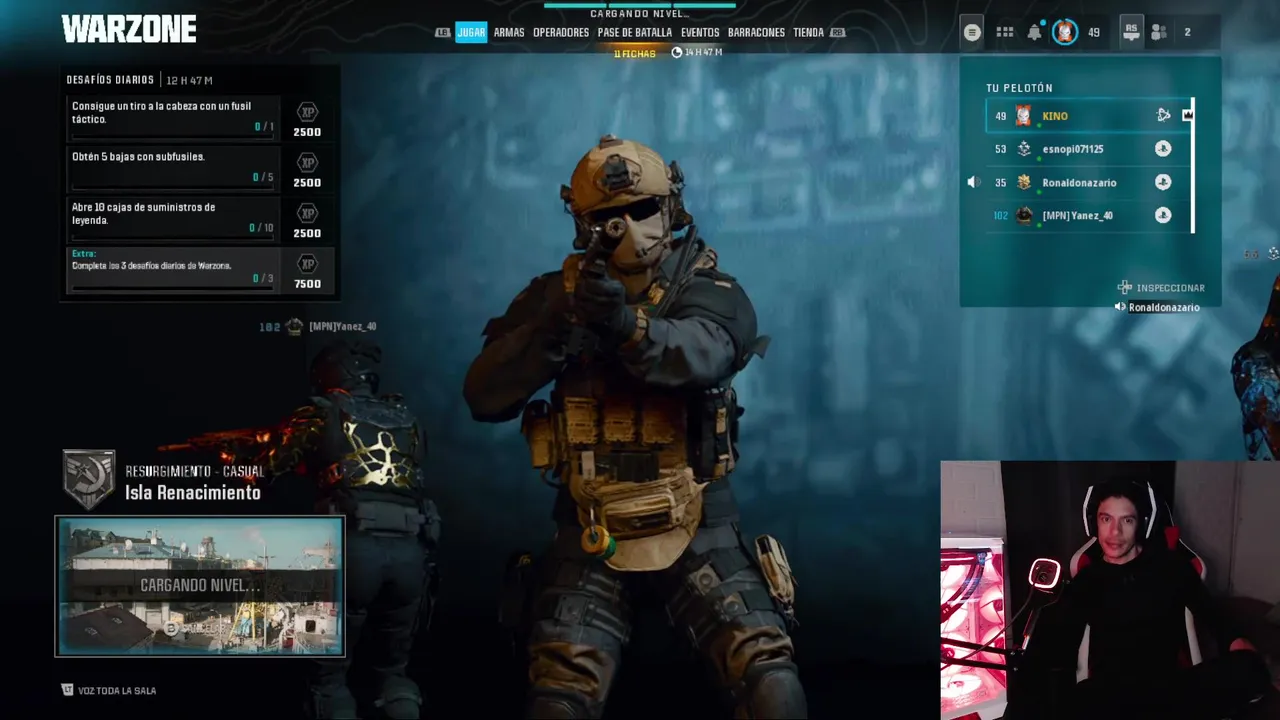Click the clock icon next to 14 H 47 M
Image resolution: width=1280 pixels, height=720 pixels.
[677, 52]
